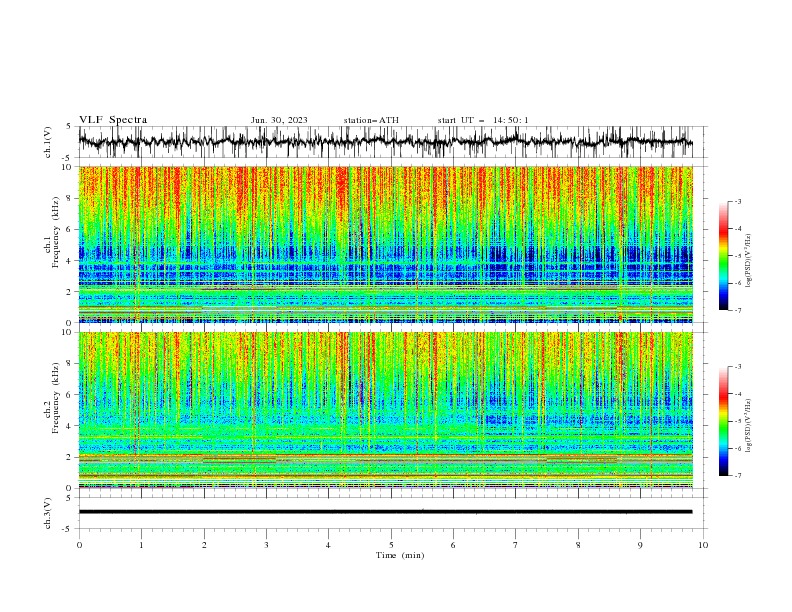Click time axis tick label "5"
Viewport: 792px width, 612px height.
tap(391, 545)
